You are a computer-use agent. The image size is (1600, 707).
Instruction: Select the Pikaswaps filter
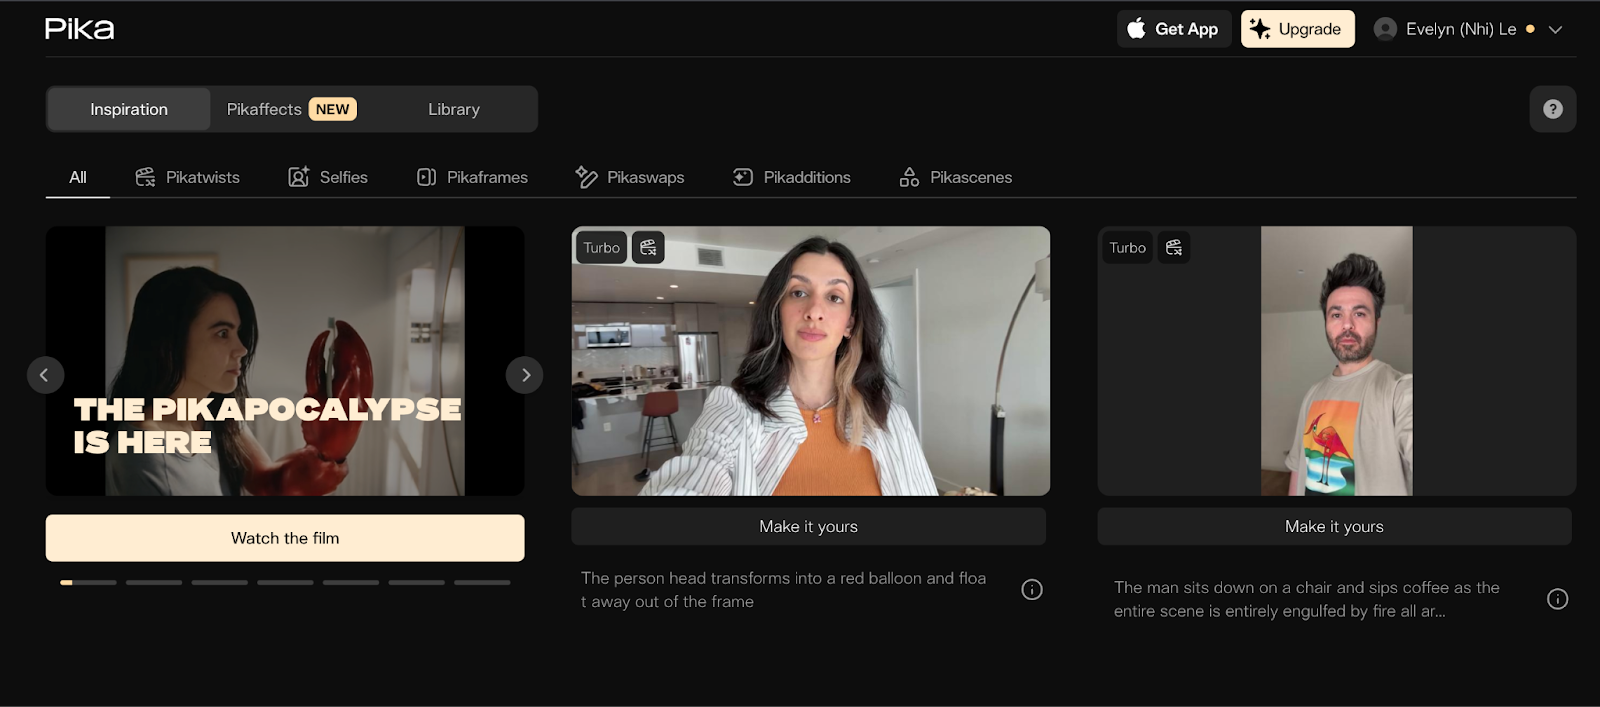(x=630, y=177)
